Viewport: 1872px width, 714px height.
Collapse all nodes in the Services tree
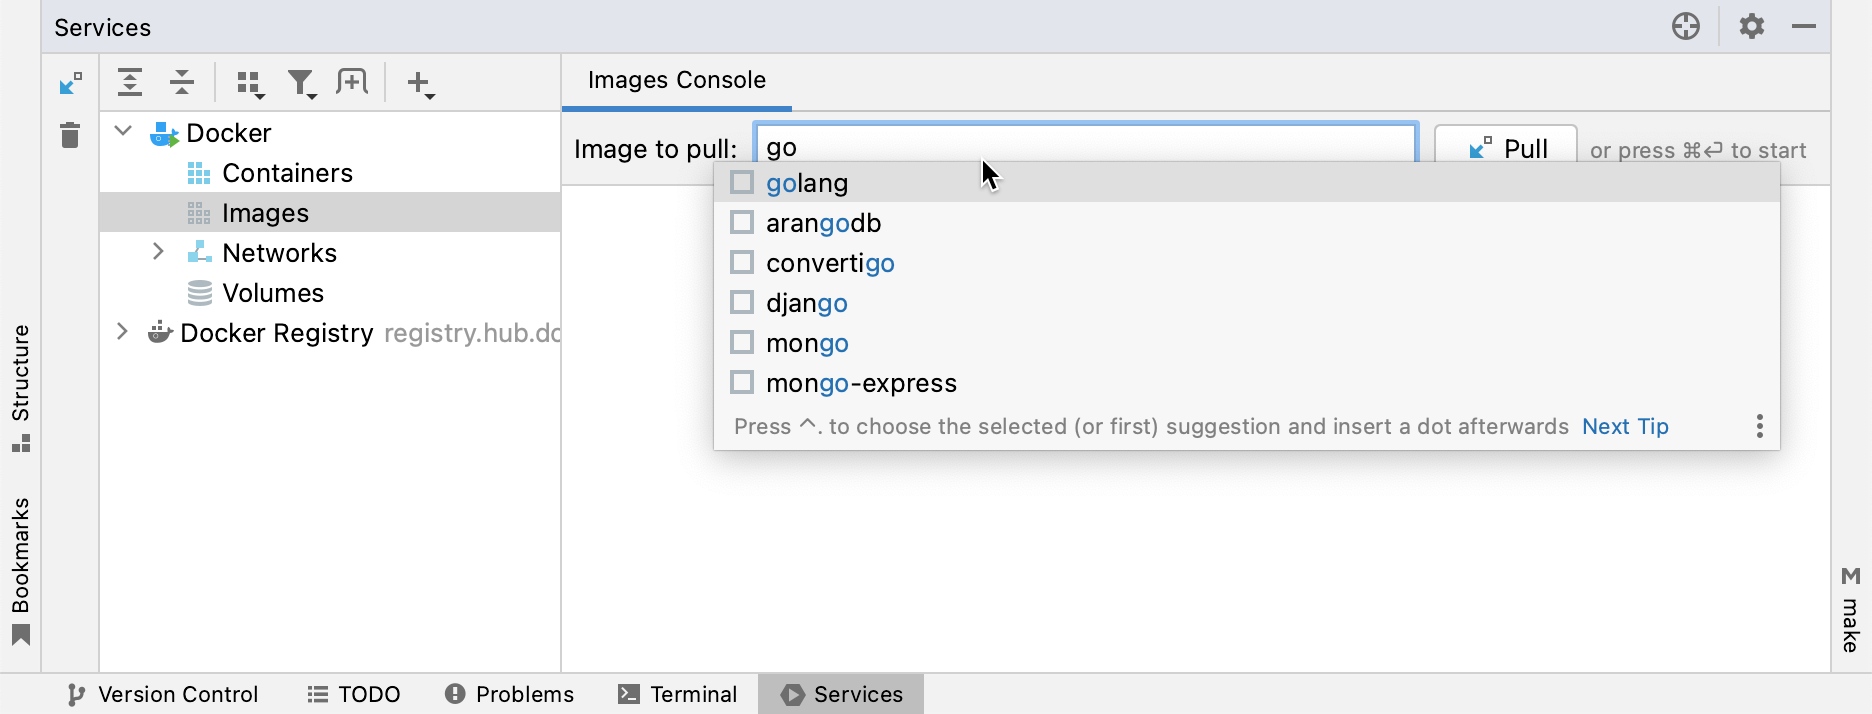click(x=182, y=82)
